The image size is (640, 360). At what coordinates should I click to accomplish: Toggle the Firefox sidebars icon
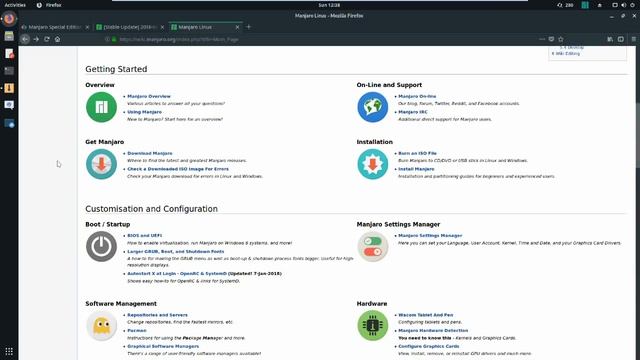point(621,39)
